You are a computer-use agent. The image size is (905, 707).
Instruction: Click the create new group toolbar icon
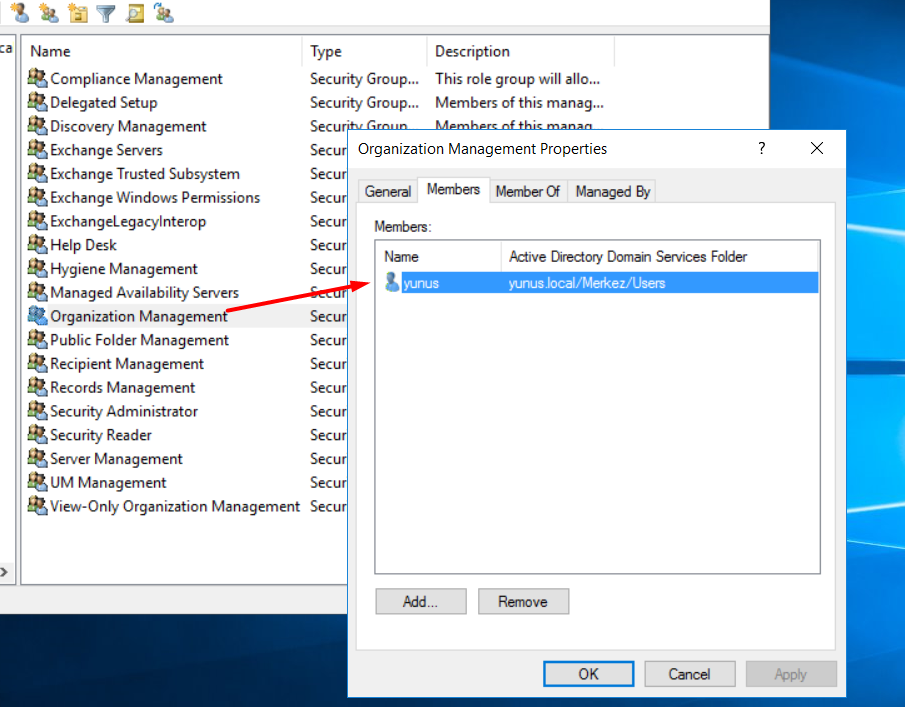pos(48,13)
